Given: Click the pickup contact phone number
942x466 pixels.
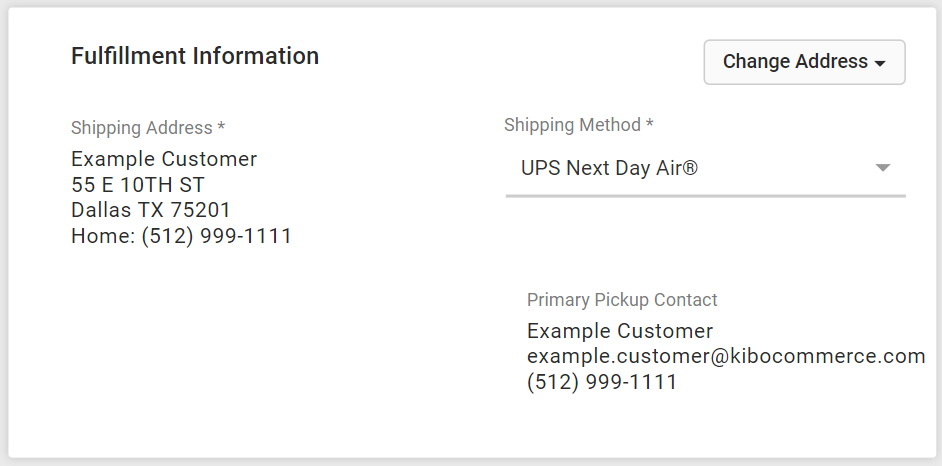Looking at the screenshot, I should 602,382.
